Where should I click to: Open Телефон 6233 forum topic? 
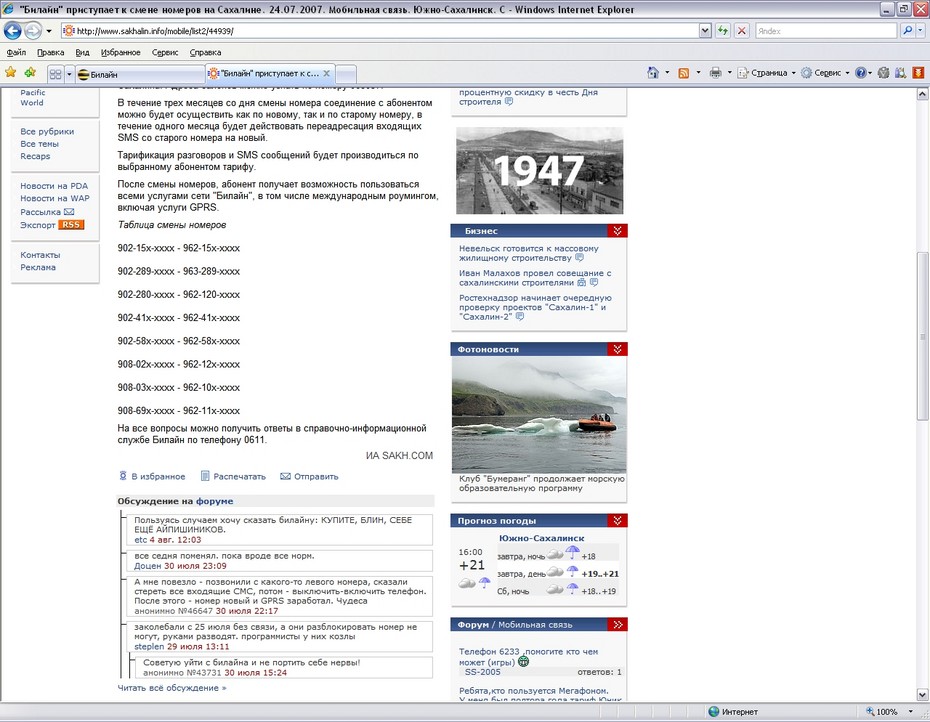tap(528, 657)
